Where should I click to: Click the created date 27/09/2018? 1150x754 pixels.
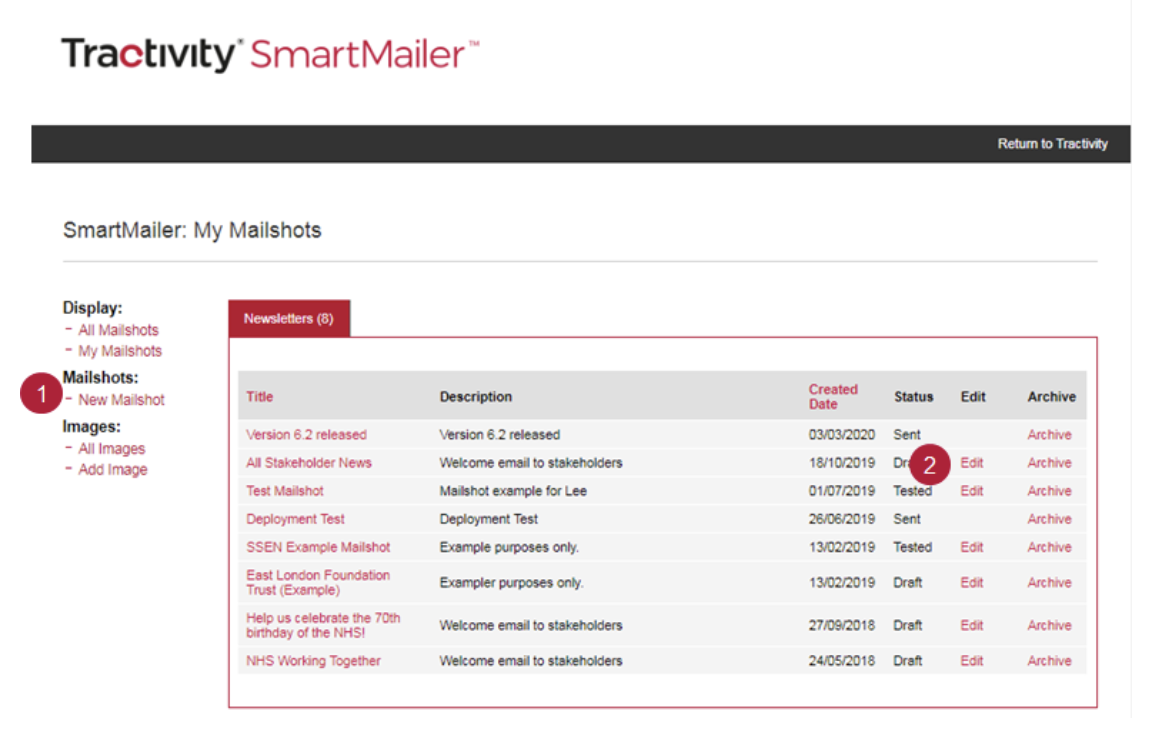pyautogui.click(x=842, y=626)
